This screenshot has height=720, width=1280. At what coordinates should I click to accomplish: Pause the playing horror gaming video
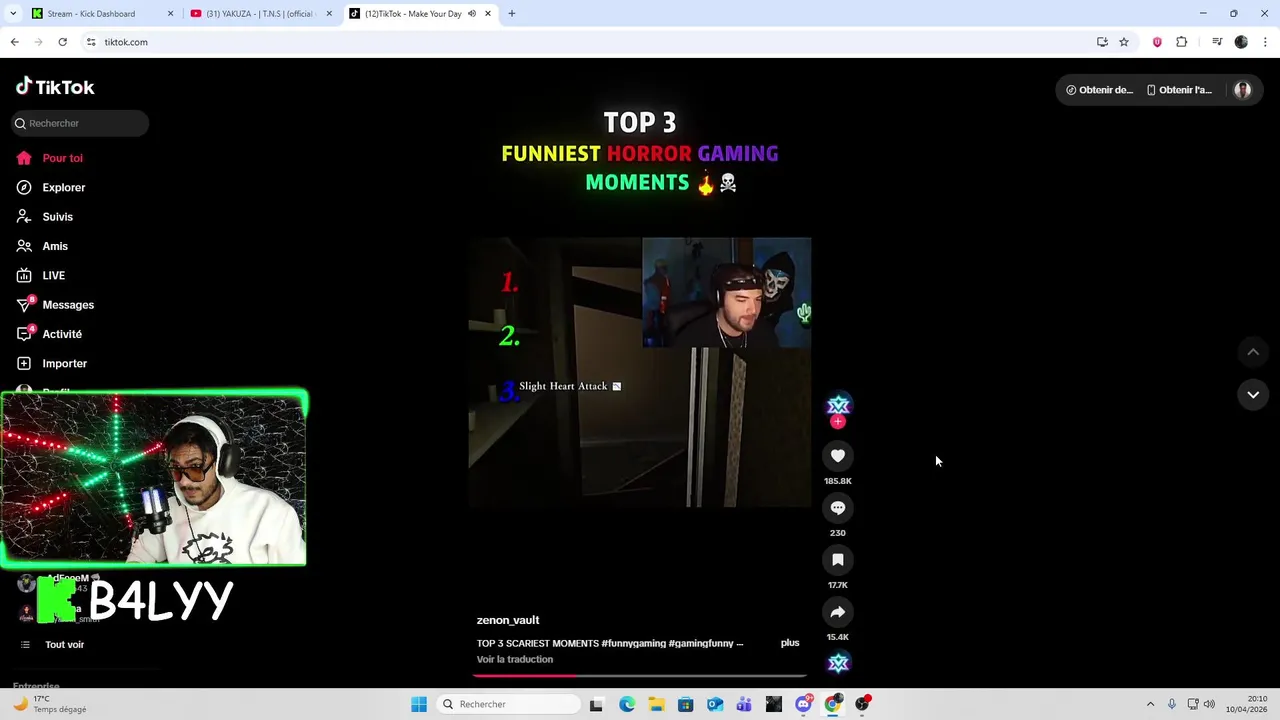(640, 372)
